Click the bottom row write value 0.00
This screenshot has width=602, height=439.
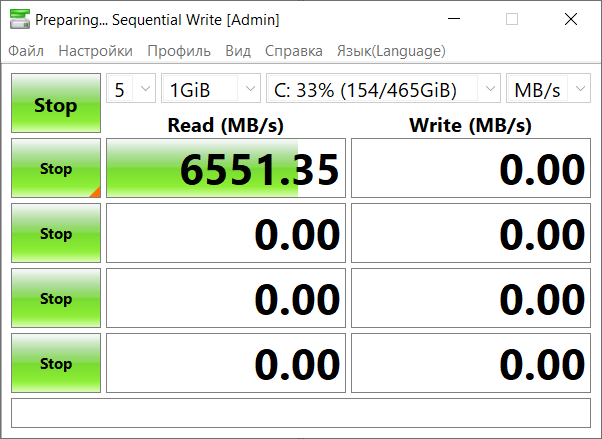point(471,363)
